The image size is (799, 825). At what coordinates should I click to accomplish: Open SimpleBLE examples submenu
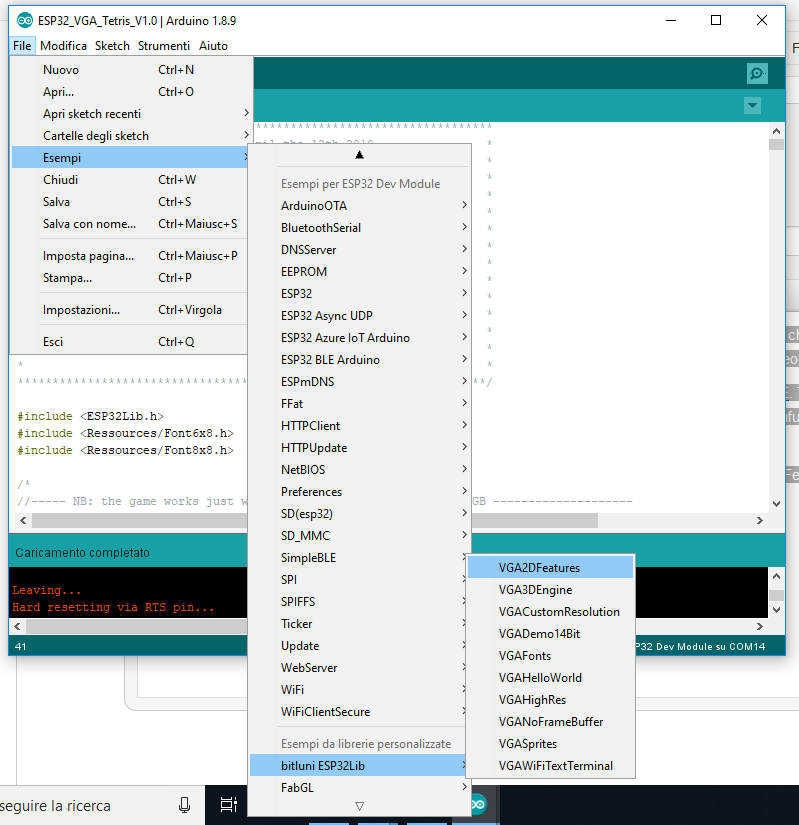pyautogui.click(x=358, y=558)
